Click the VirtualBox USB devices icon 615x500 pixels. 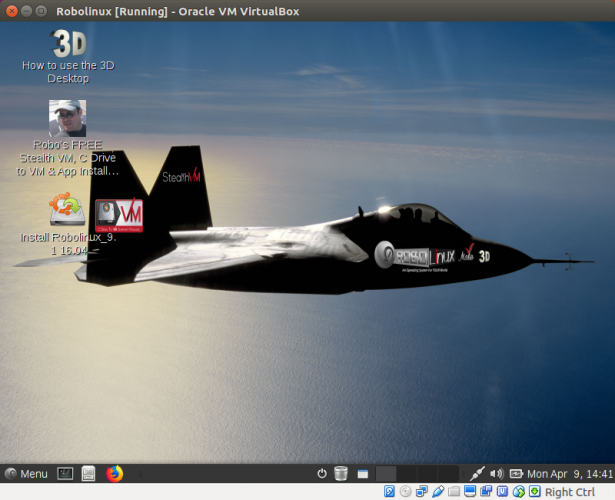pyautogui.click(x=438, y=491)
